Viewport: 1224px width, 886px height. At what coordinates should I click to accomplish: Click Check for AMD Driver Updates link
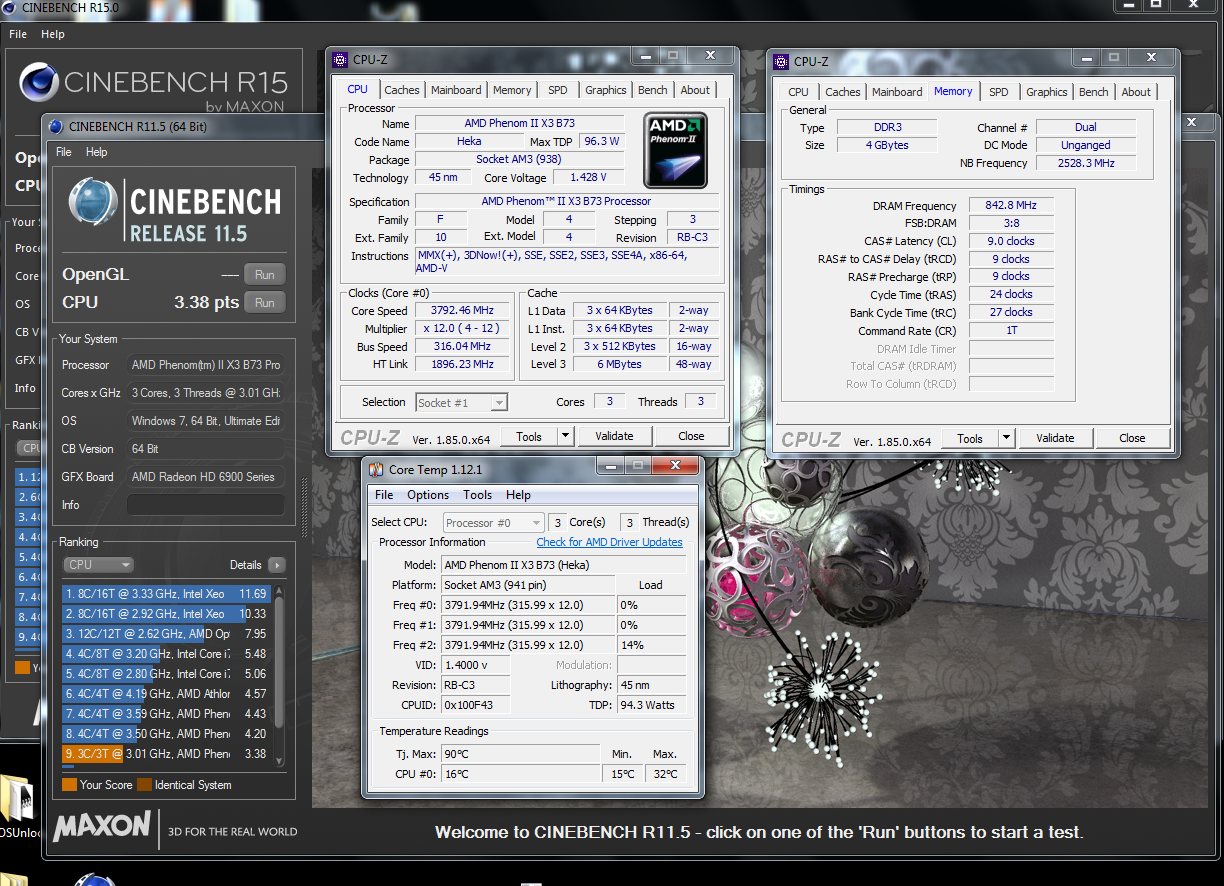pyautogui.click(x=609, y=542)
